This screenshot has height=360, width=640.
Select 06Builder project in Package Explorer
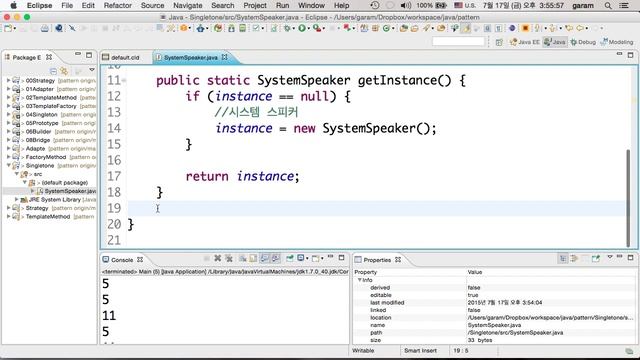tap(38, 131)
